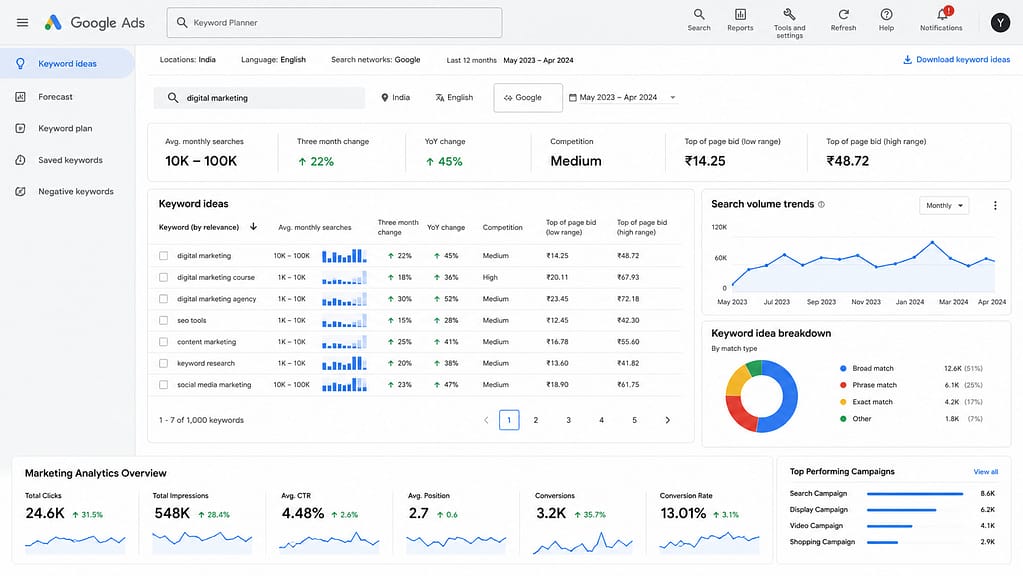Image resolution: width=1023 pixels, height=576 pixels.
Task: Click the download icon beside Download keyword ideas
Action: 907,59
